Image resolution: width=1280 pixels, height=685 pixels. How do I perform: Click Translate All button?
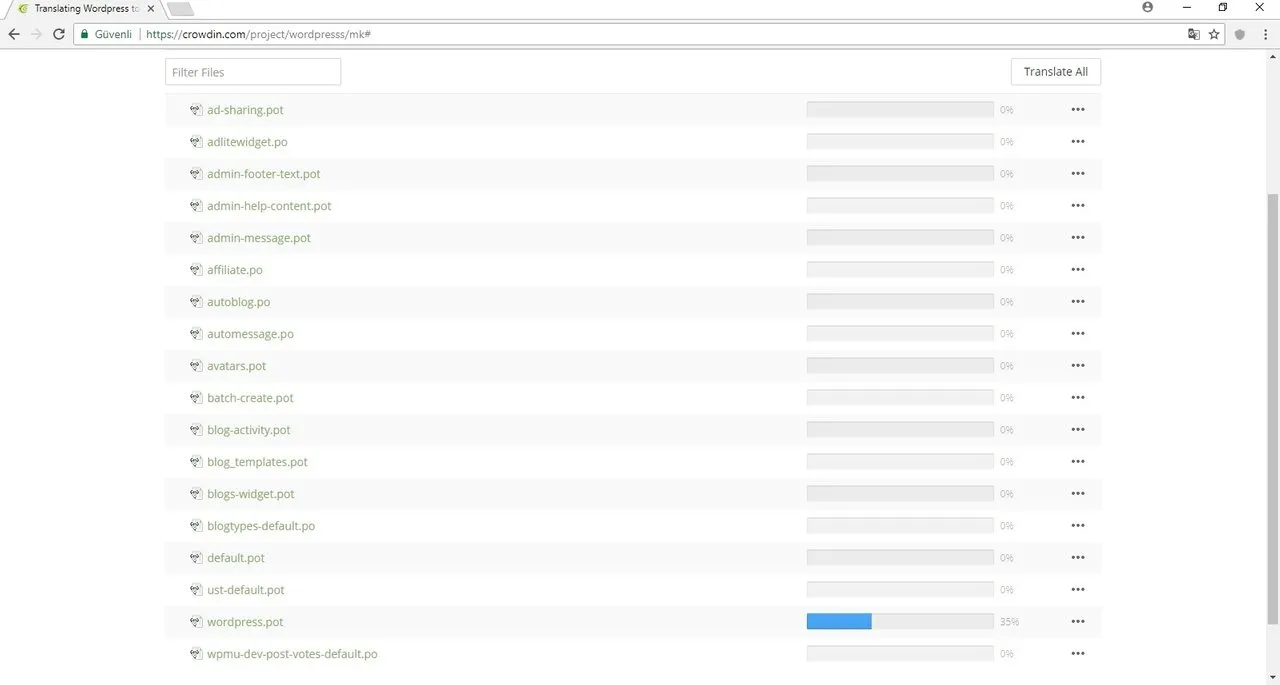point(1055,72)
